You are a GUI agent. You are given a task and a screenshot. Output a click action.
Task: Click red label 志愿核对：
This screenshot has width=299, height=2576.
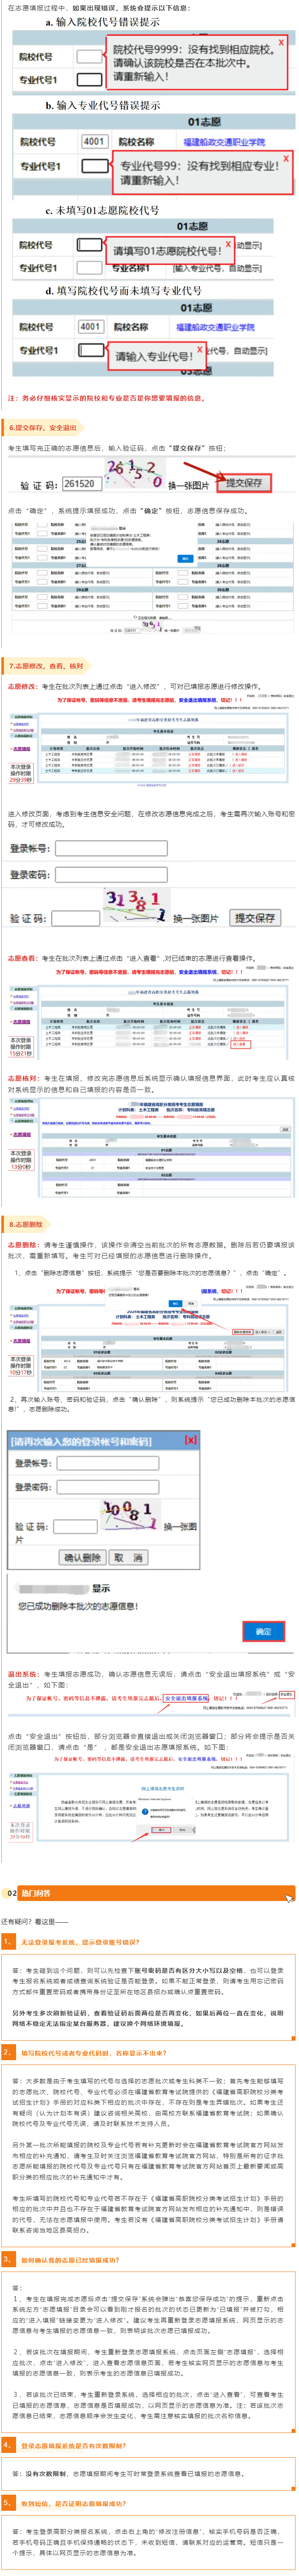(x=24, y=1078)
